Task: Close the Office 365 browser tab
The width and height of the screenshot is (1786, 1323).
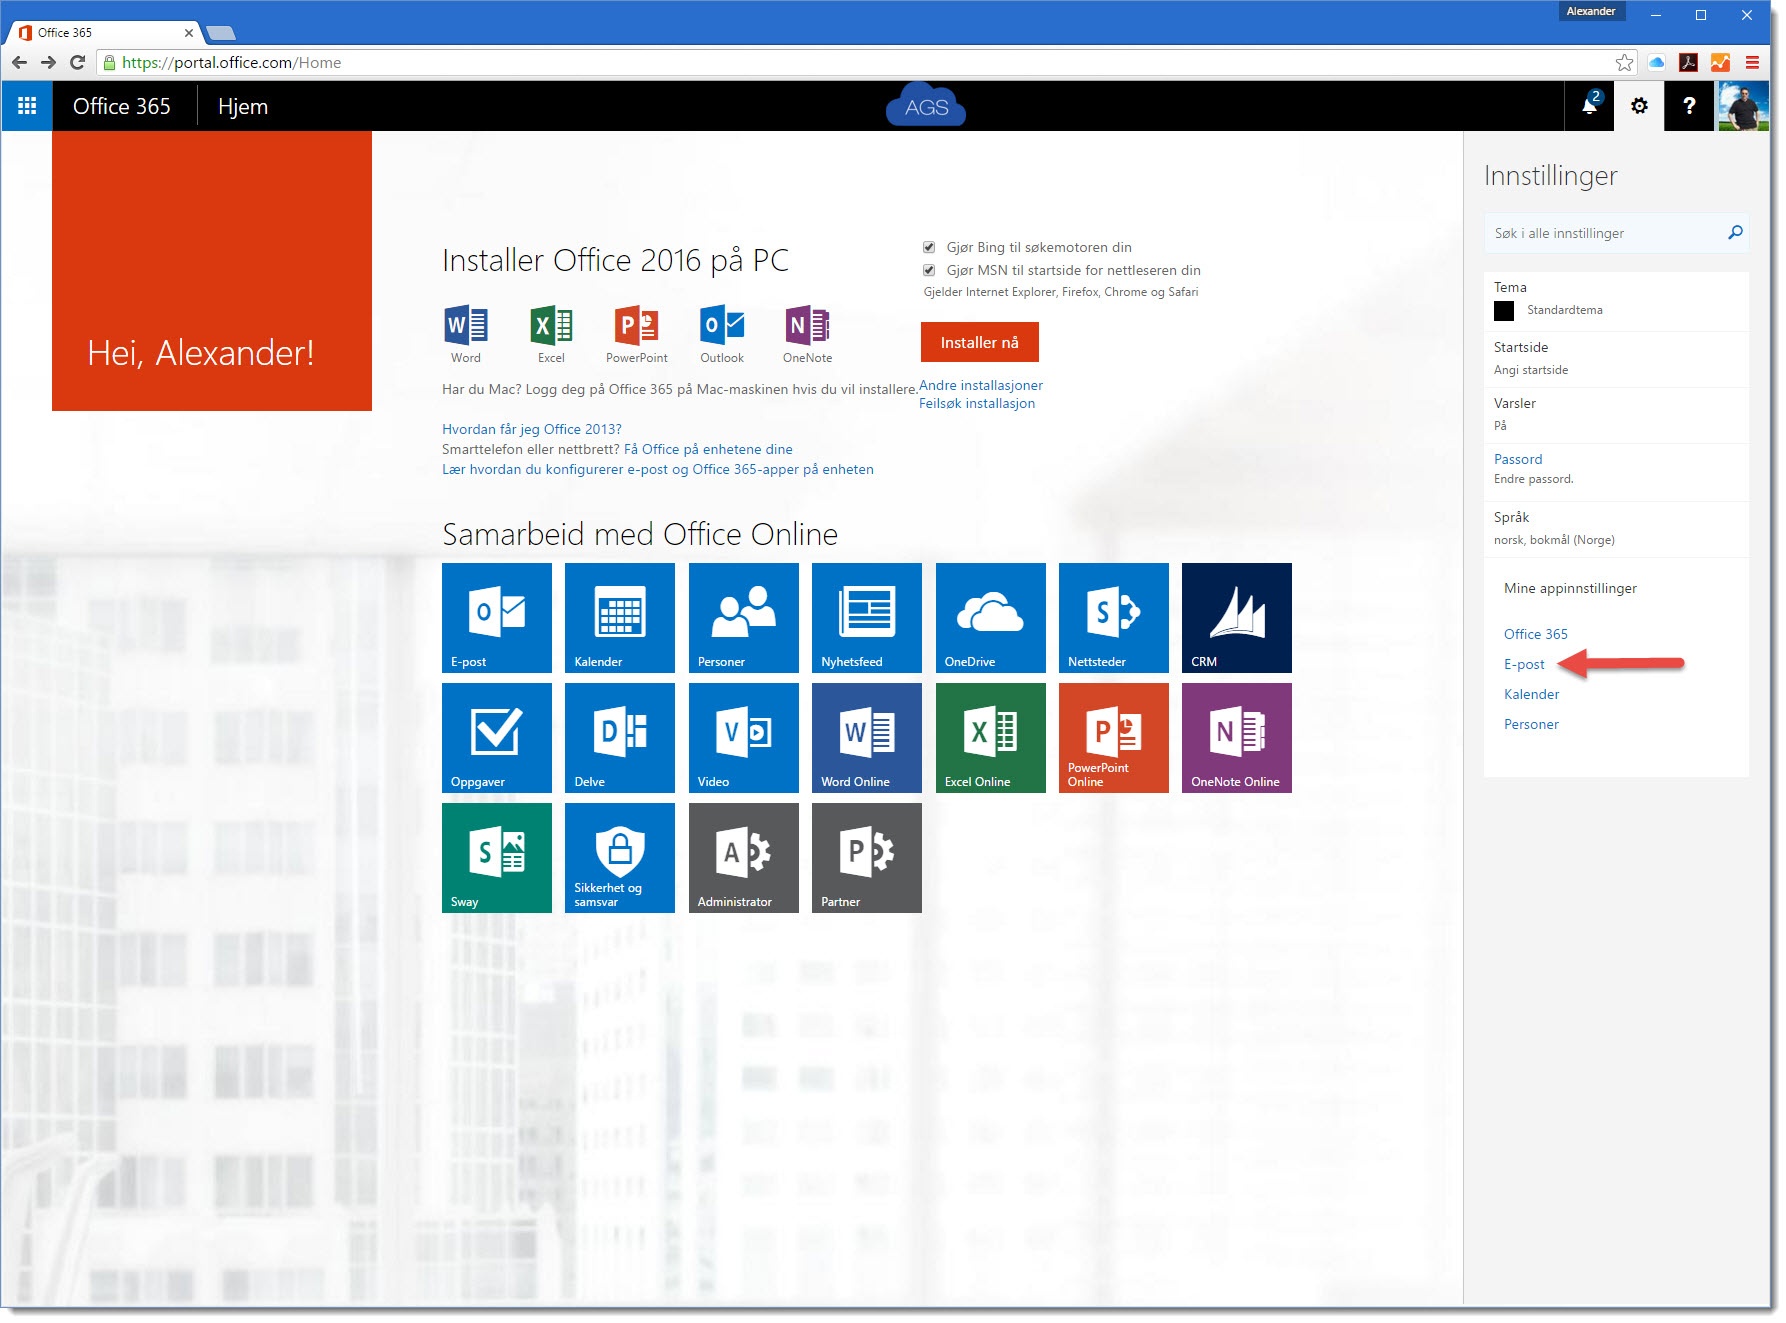Action: [x=188, y=33]
